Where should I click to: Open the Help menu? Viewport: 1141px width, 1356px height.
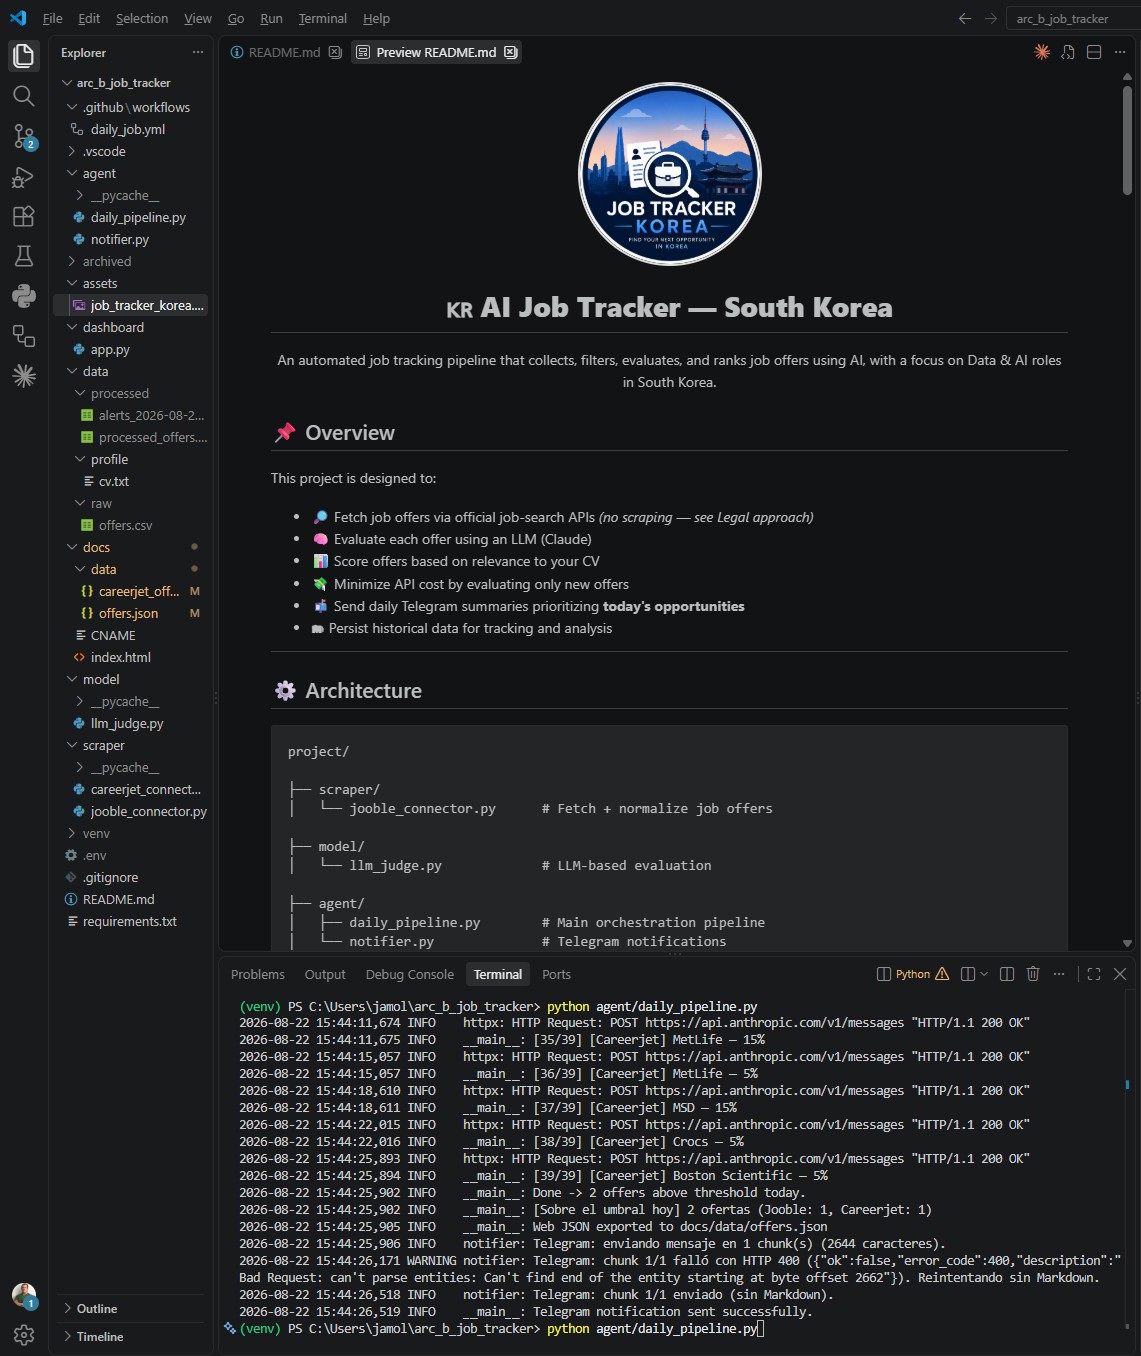click(376, 18)
